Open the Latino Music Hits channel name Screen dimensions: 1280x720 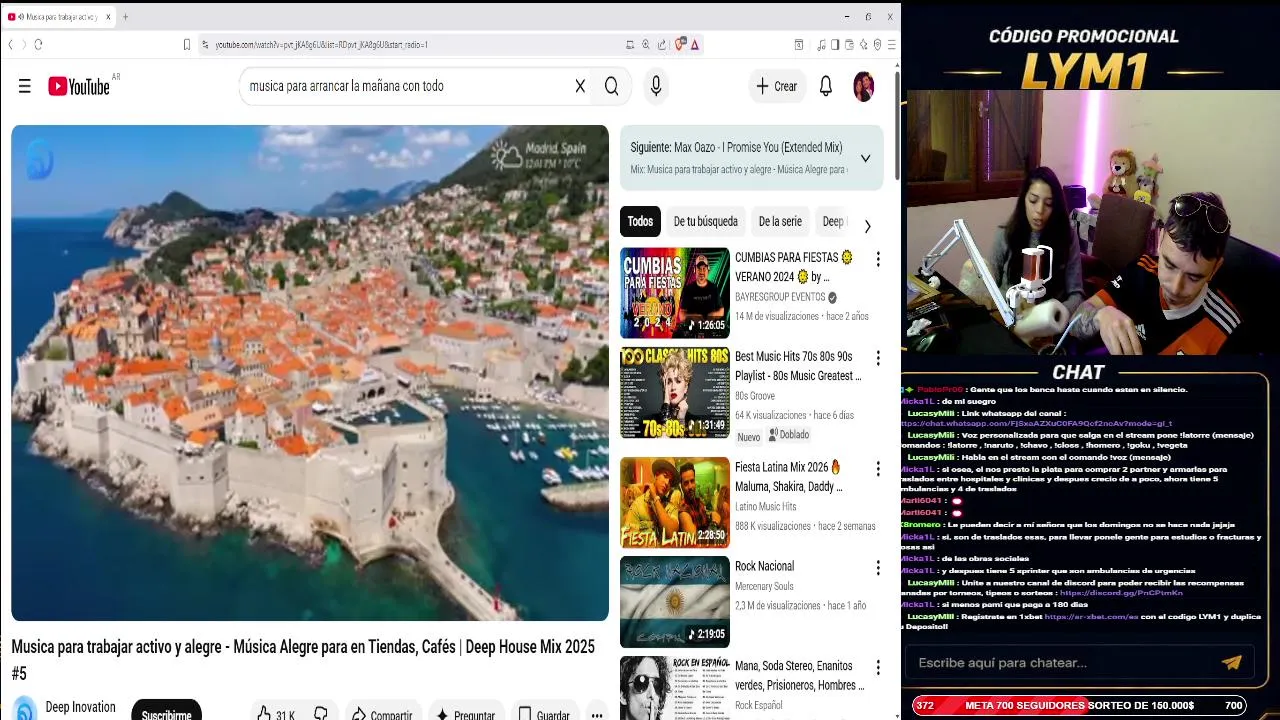tap(766, 507)
